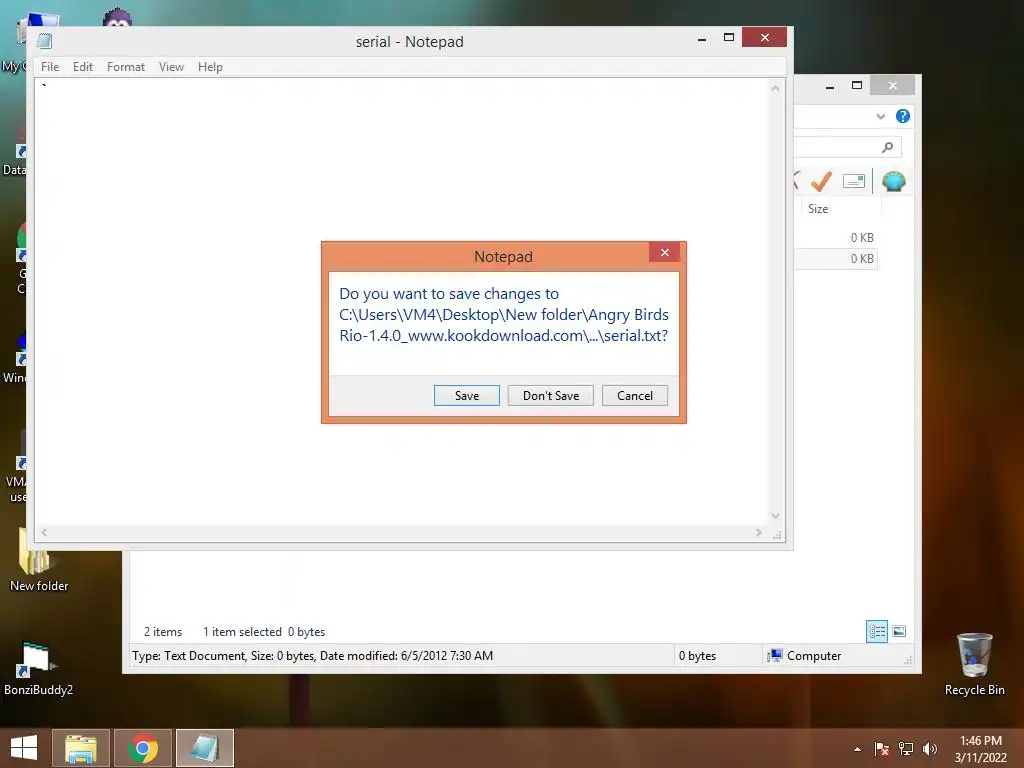Screen dimensions: 1024x768
Task: Open Windows Start button
Action: [24, 748]
